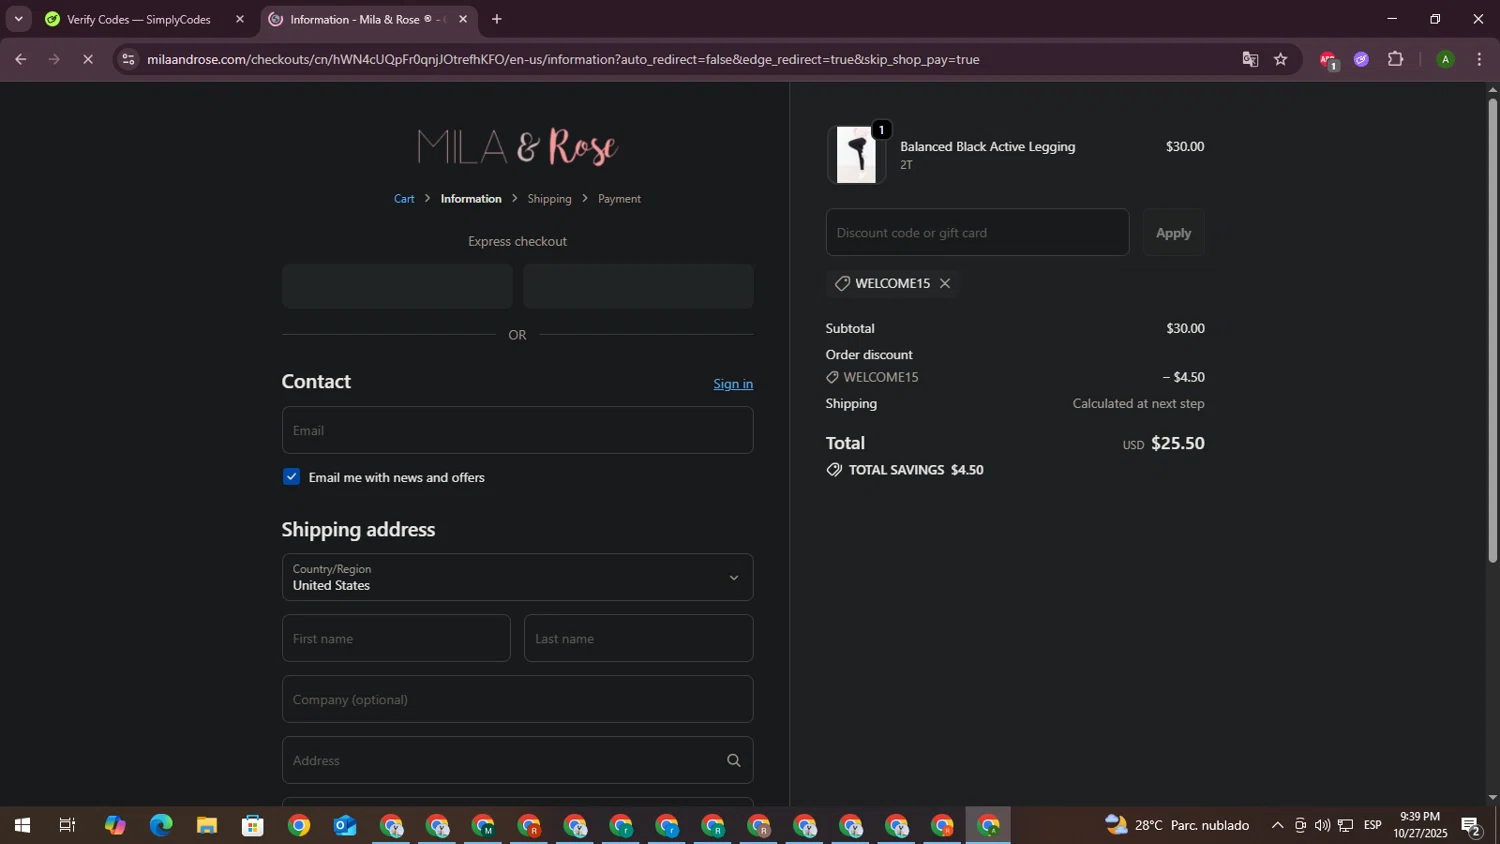Open the volume control icon
Viewport: 1500px width, 844px height.
coord(1322,825)
